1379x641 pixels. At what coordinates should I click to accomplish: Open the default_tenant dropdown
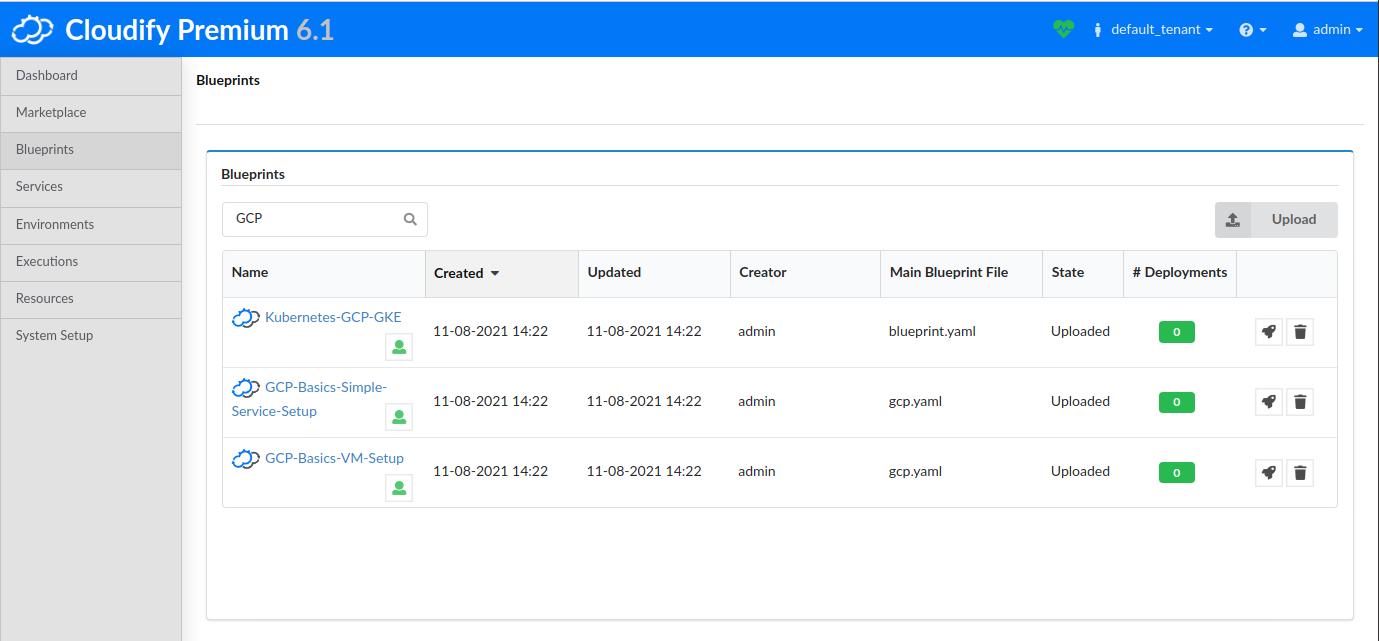coord(1153,30)
